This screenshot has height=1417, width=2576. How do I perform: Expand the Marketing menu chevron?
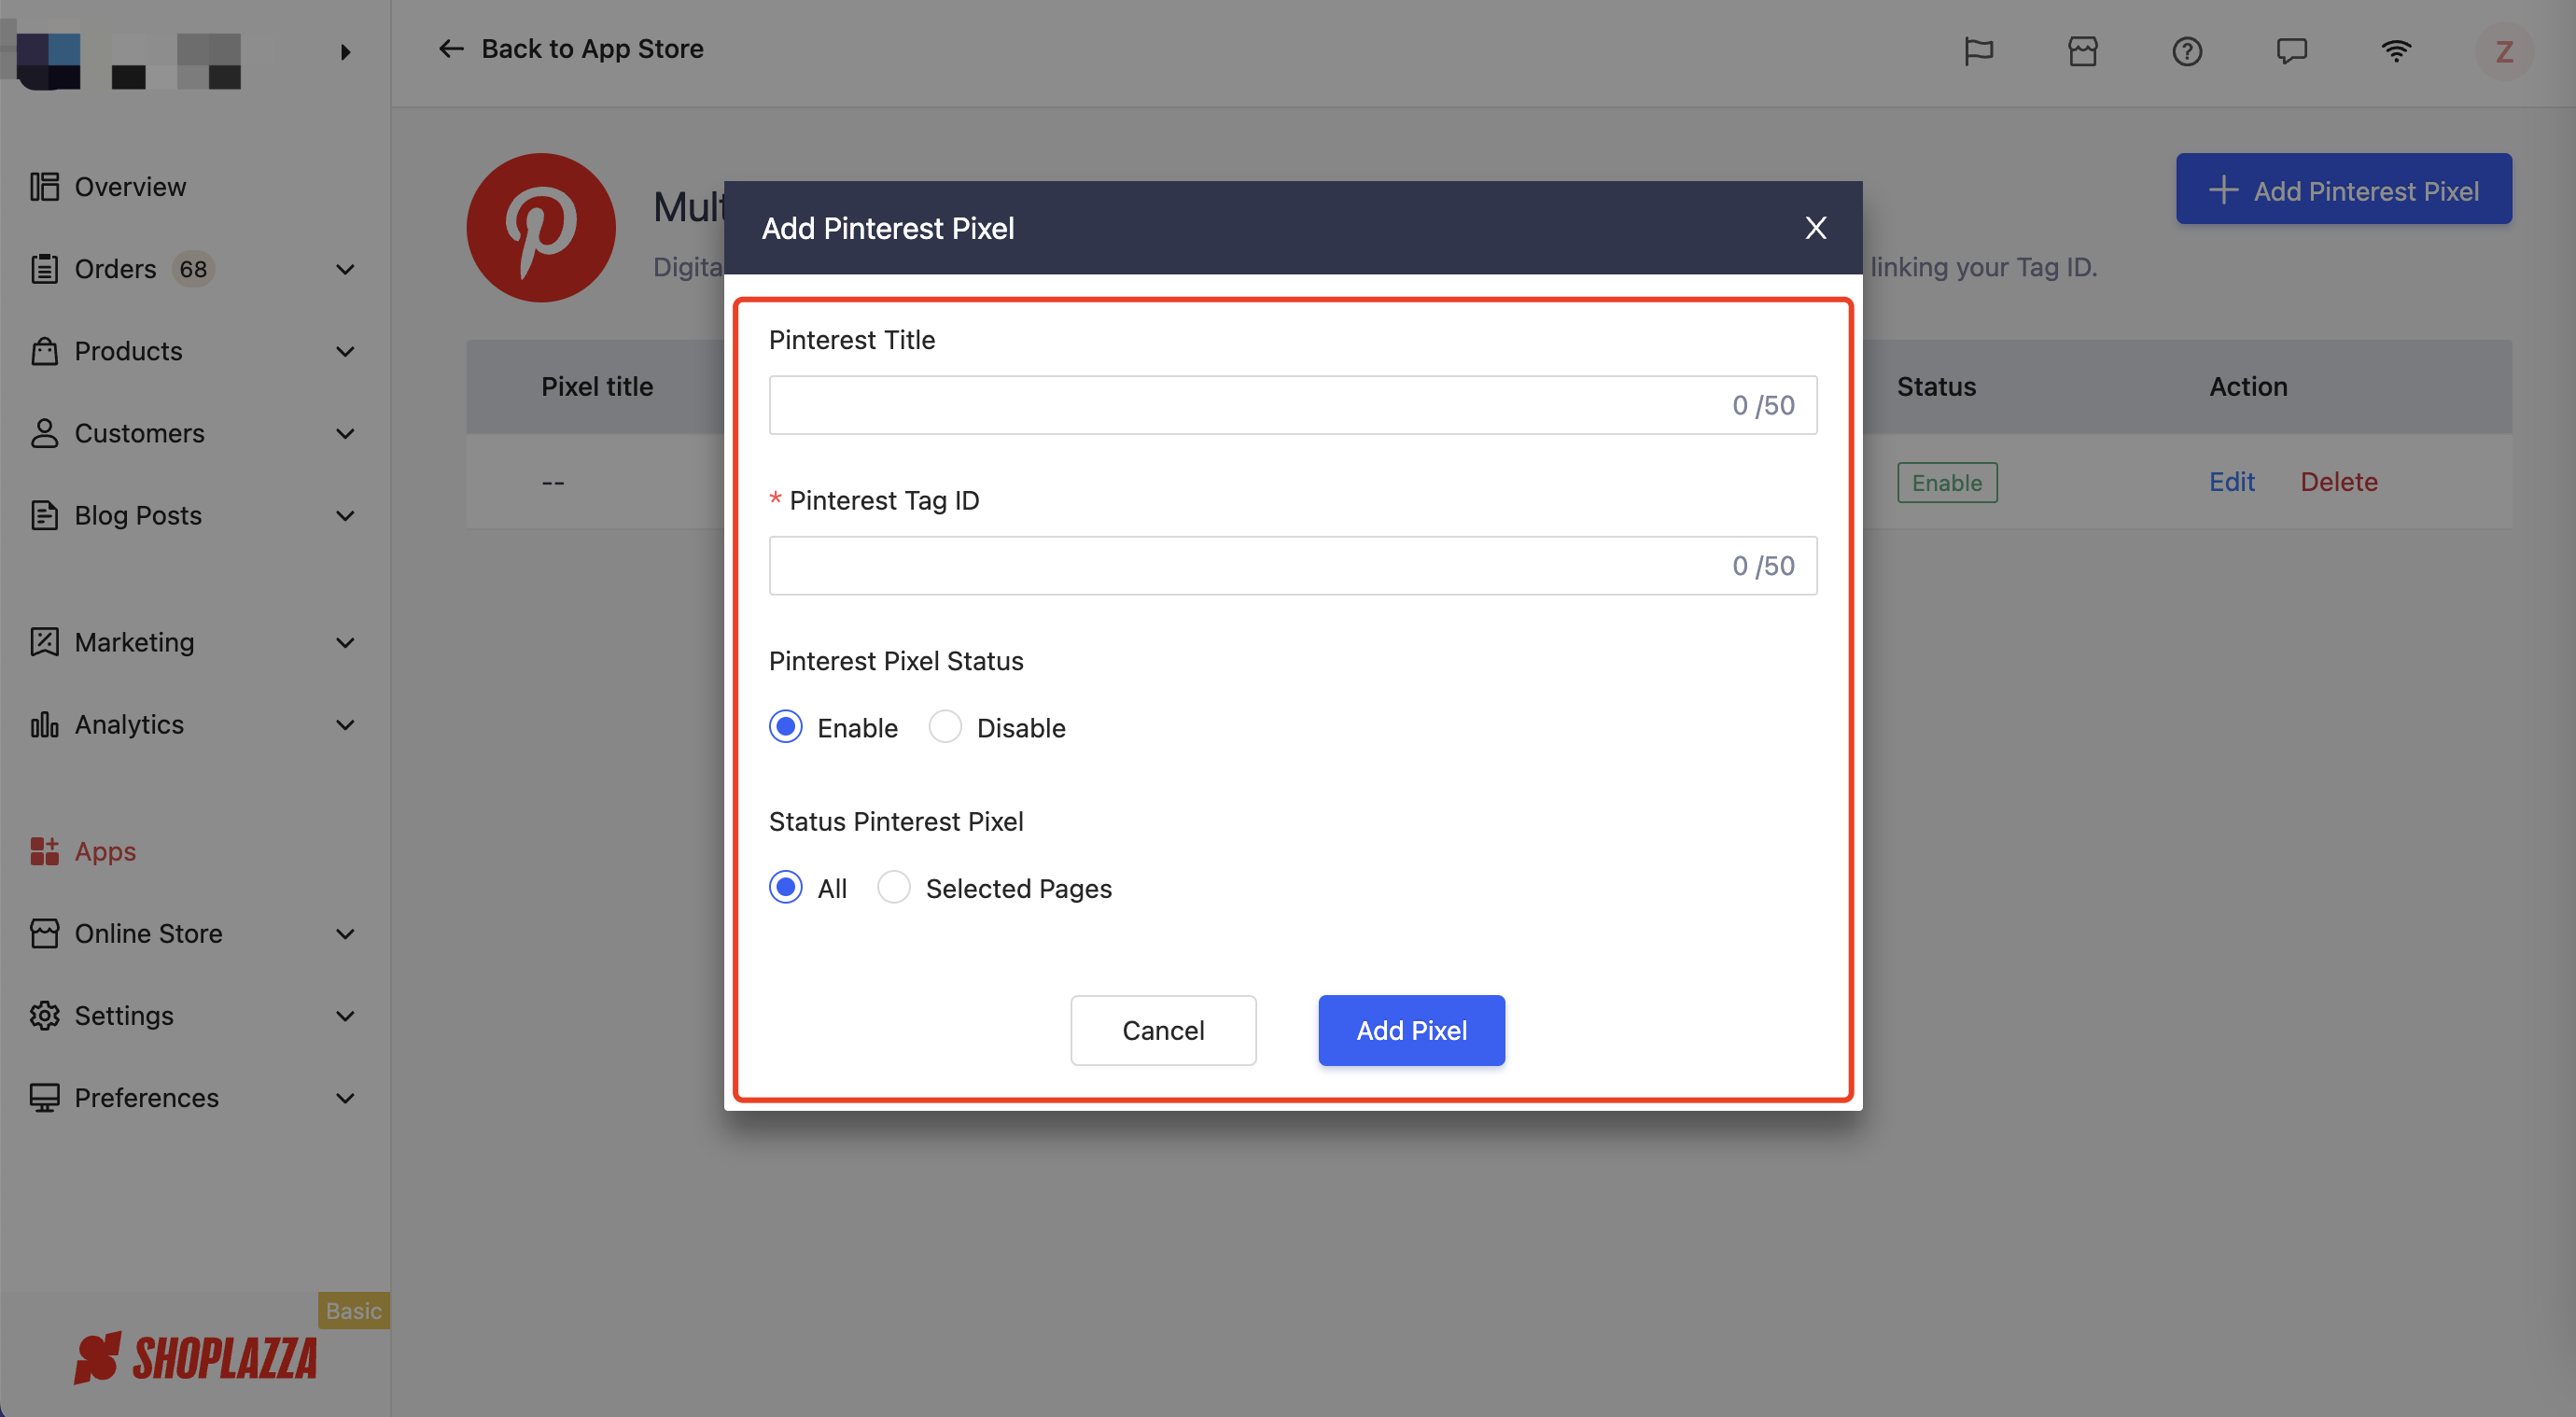(x=345, y=642)
